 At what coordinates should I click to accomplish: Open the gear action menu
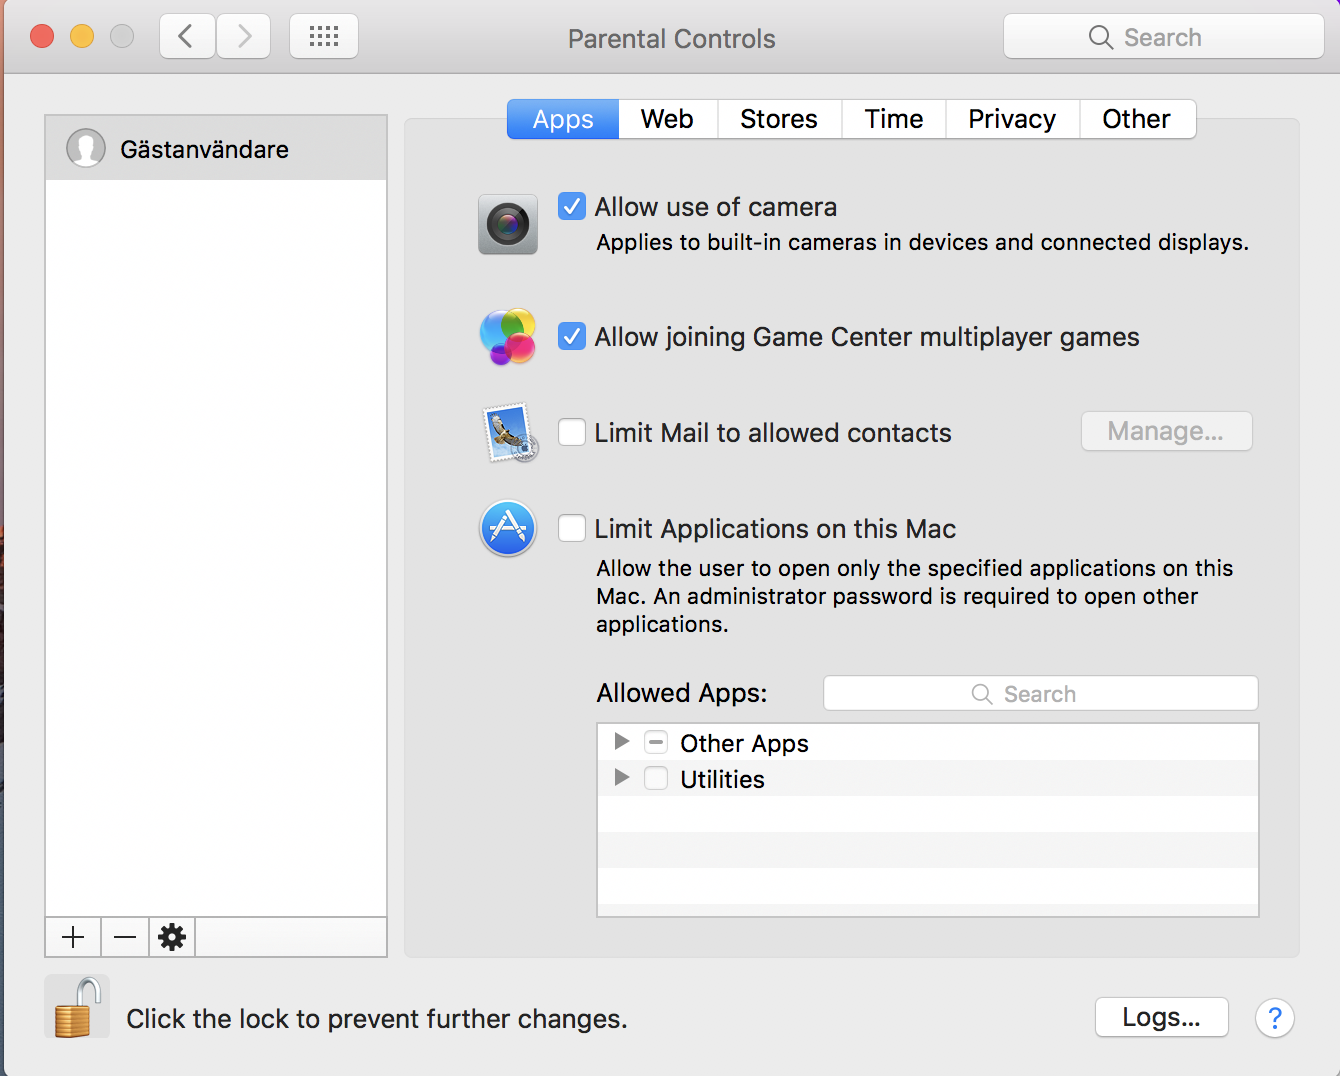click(172, 937)
